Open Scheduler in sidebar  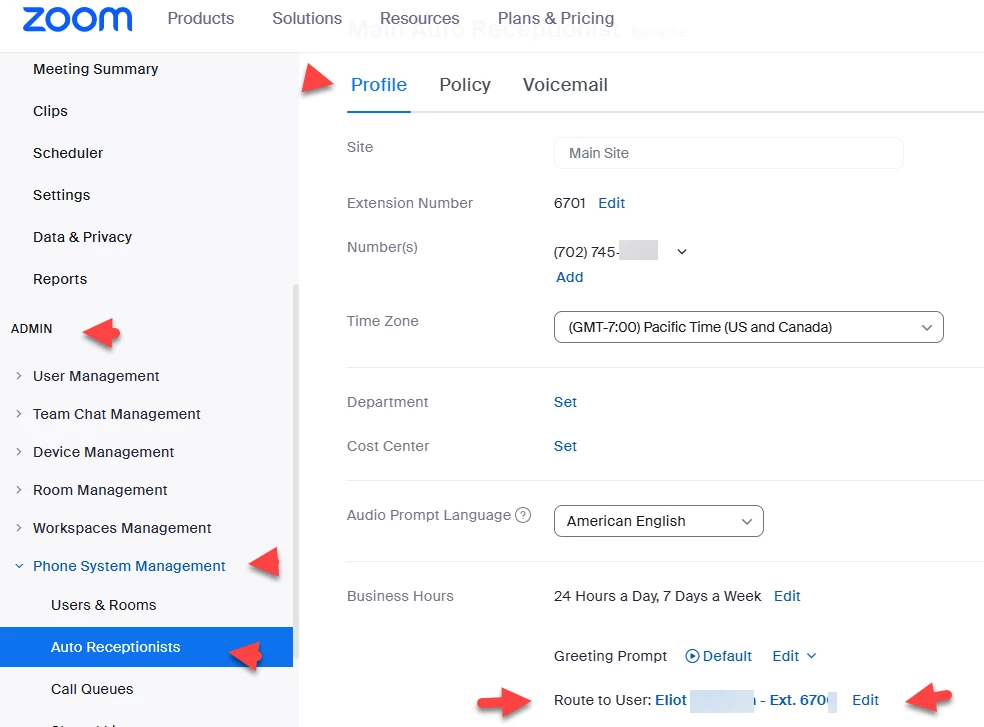point(68,153)
